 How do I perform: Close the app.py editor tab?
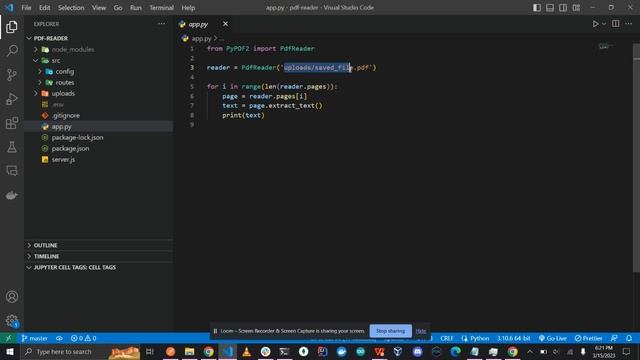click(225, 24)
